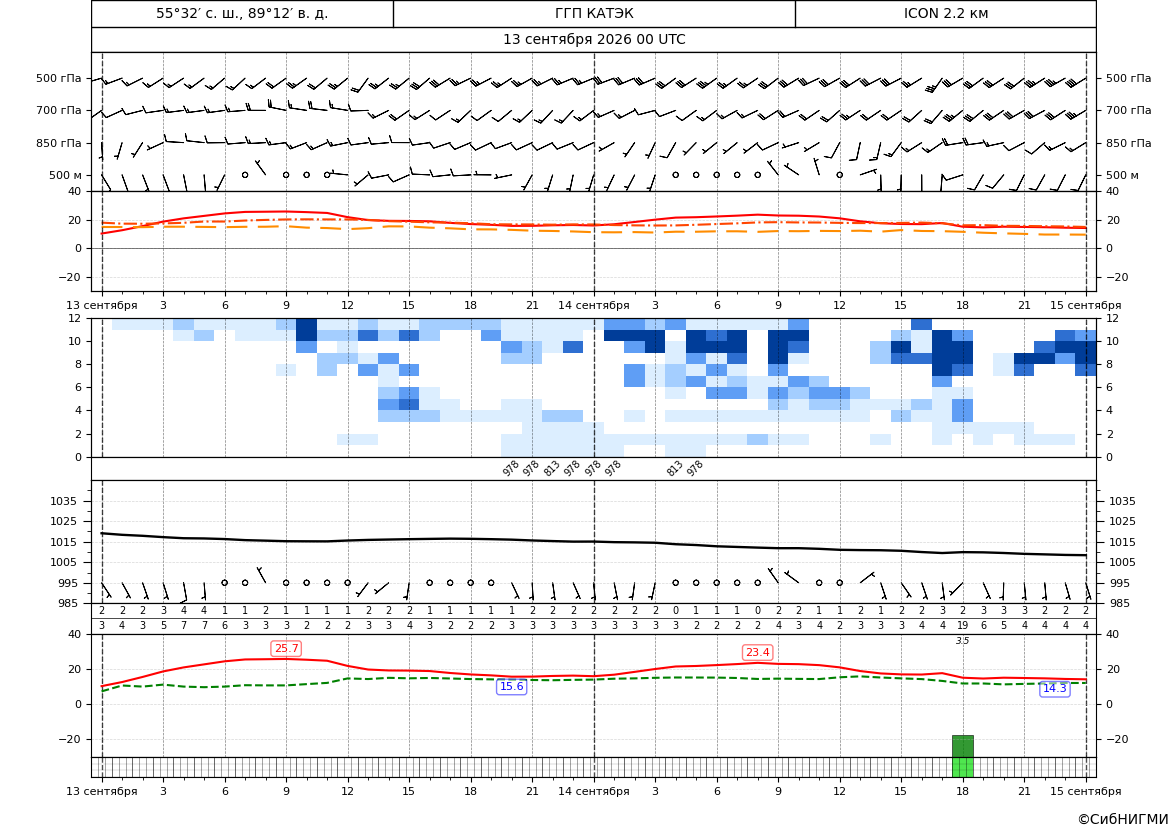The height and width of the screenshot is (827, 1169).
Task: Click the red 25.7 maximum temperature label
Action: pyautogui.click(x=286, y=649)
